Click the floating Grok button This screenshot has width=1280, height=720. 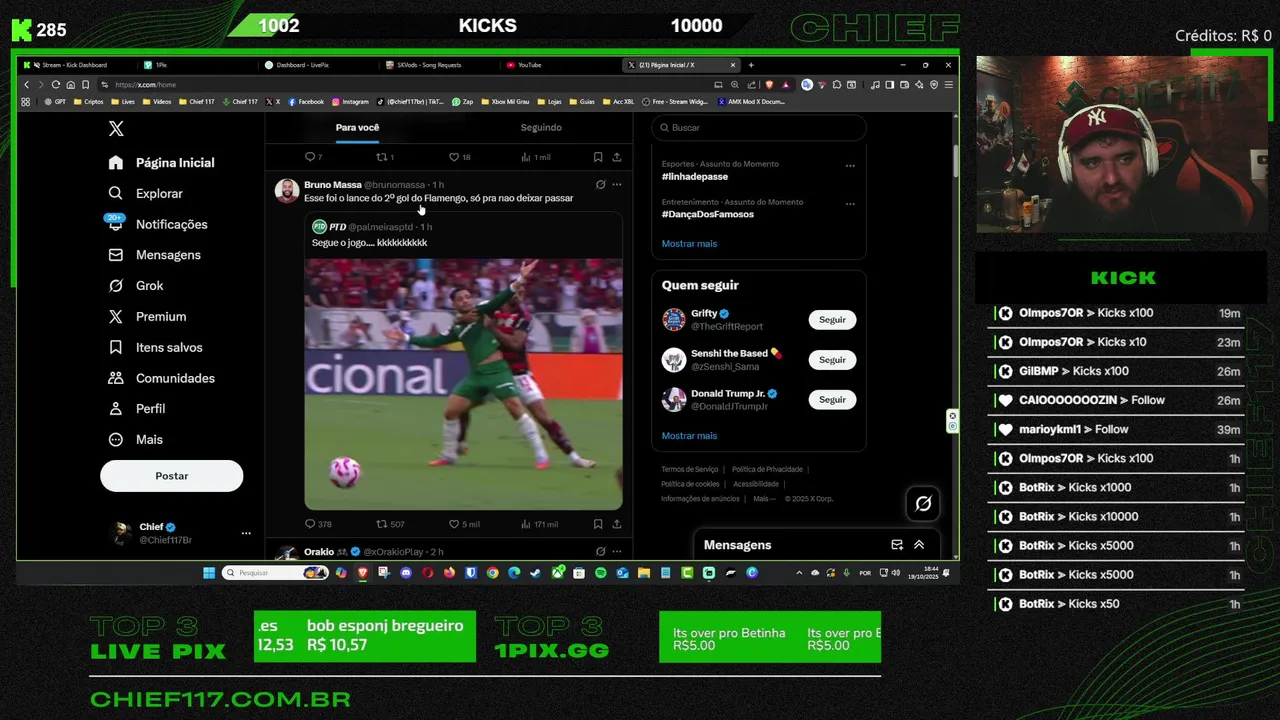(x=923, y=504)
